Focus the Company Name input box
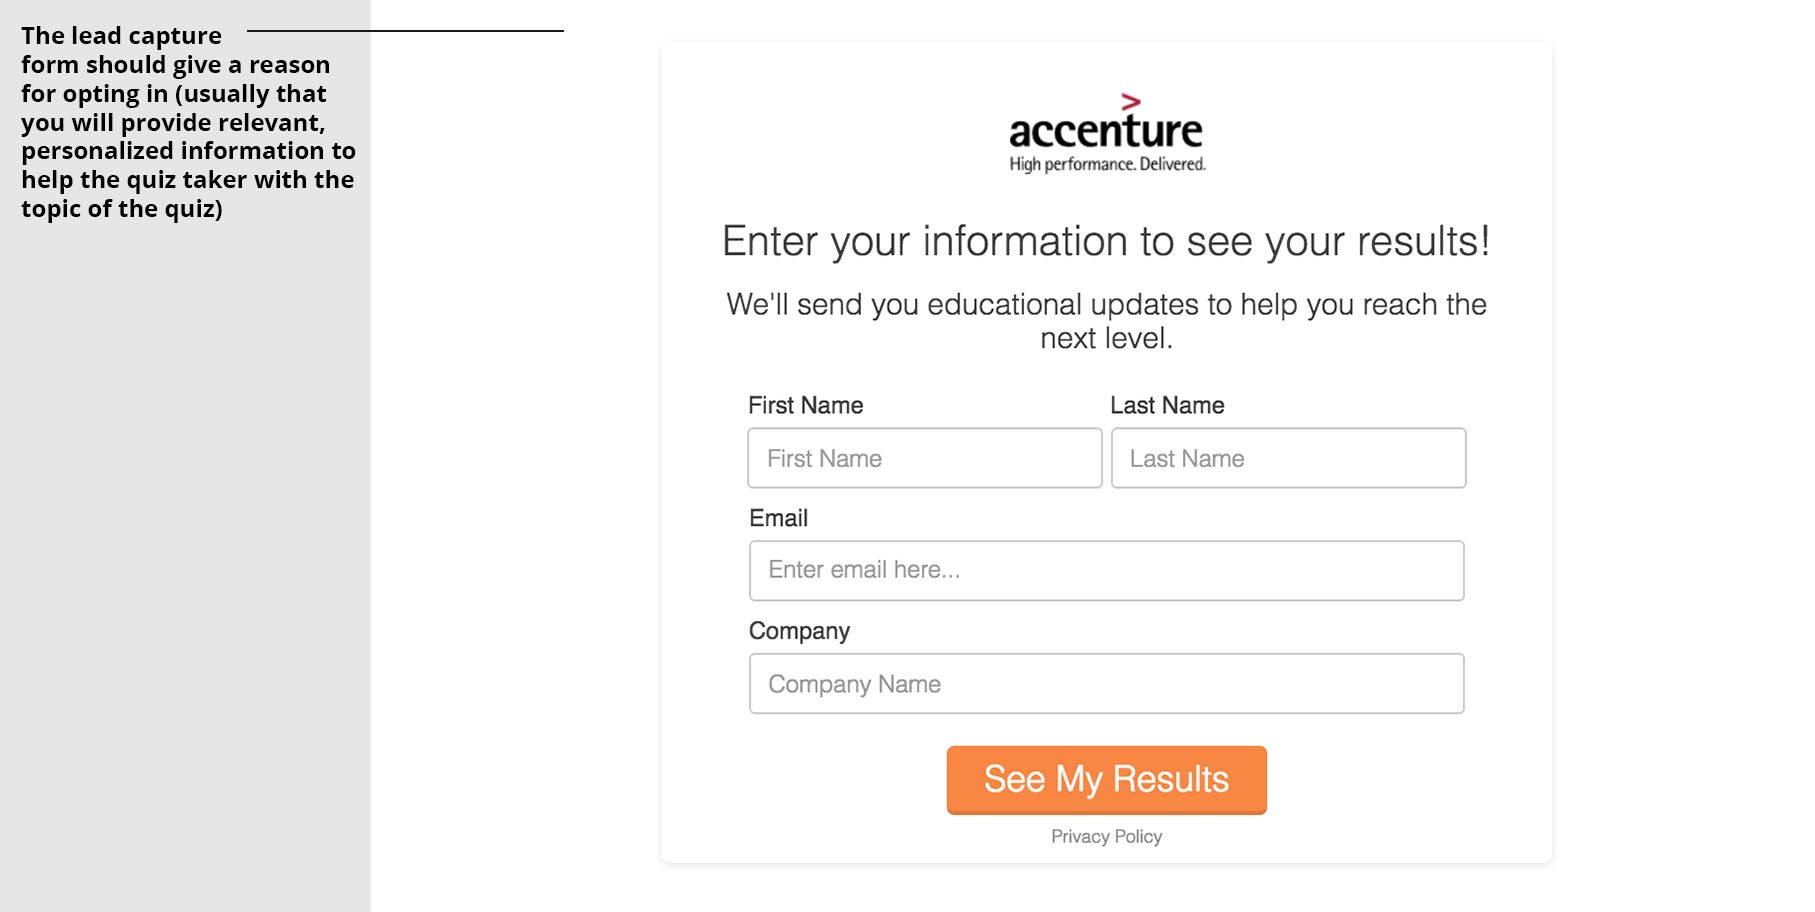 point(1106,684)
